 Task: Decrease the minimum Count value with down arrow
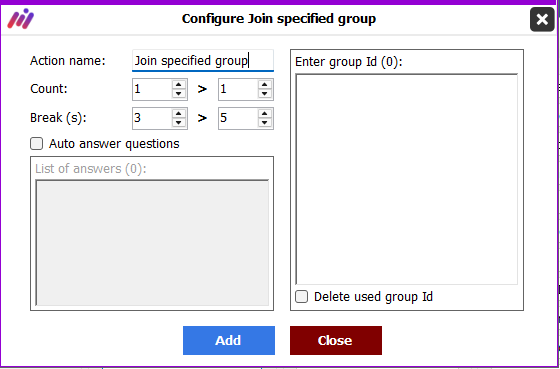(179, 94)
